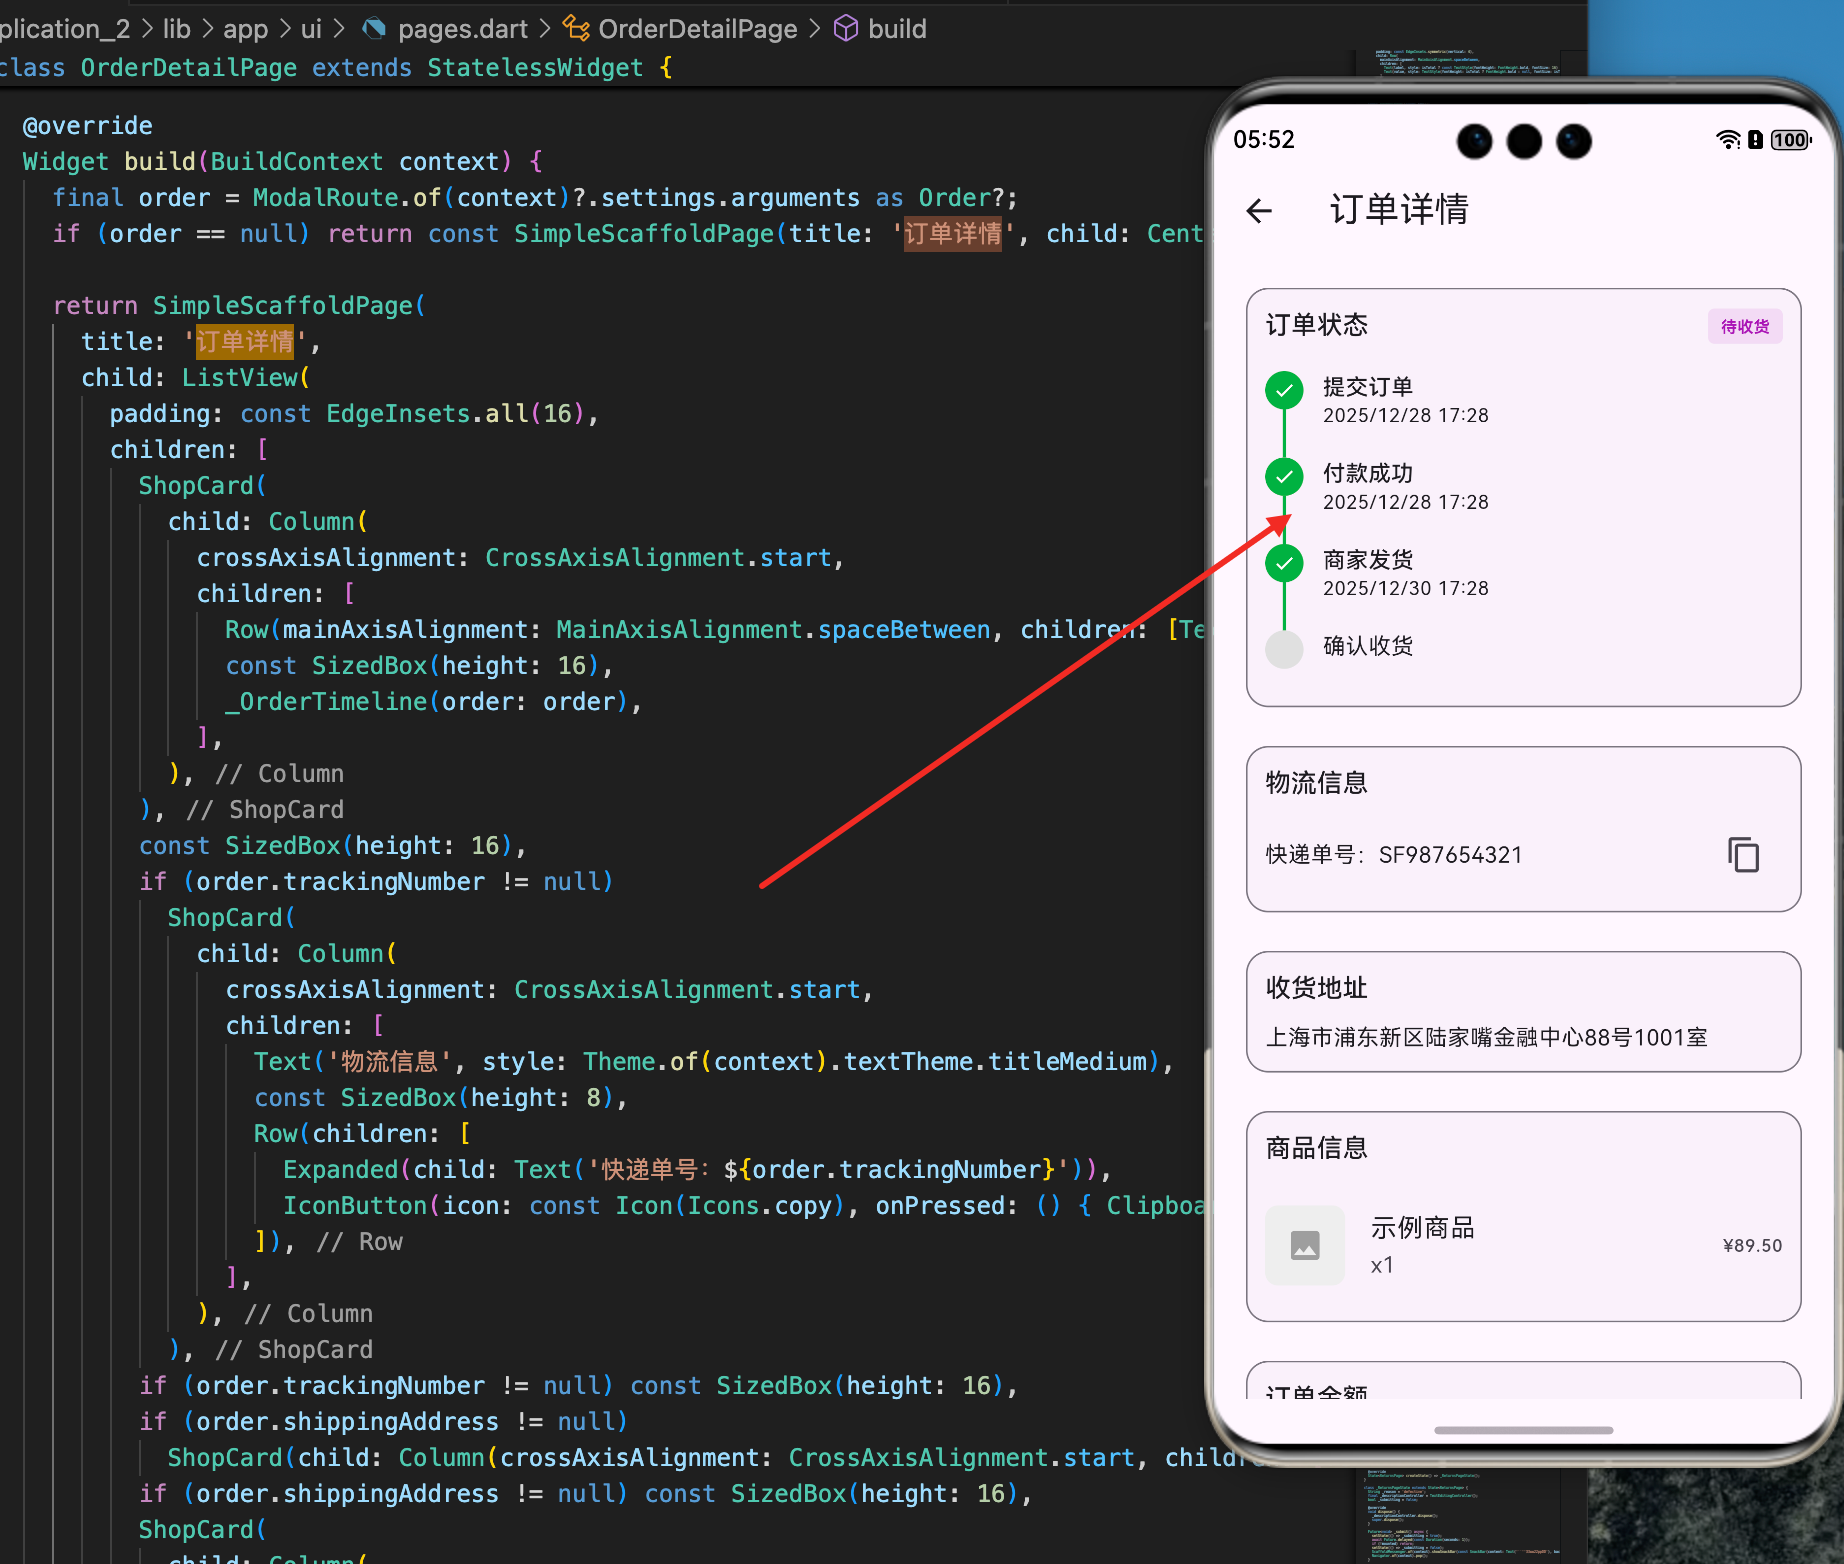Click the green check icon beside 提交订单

coord(1284,390)
